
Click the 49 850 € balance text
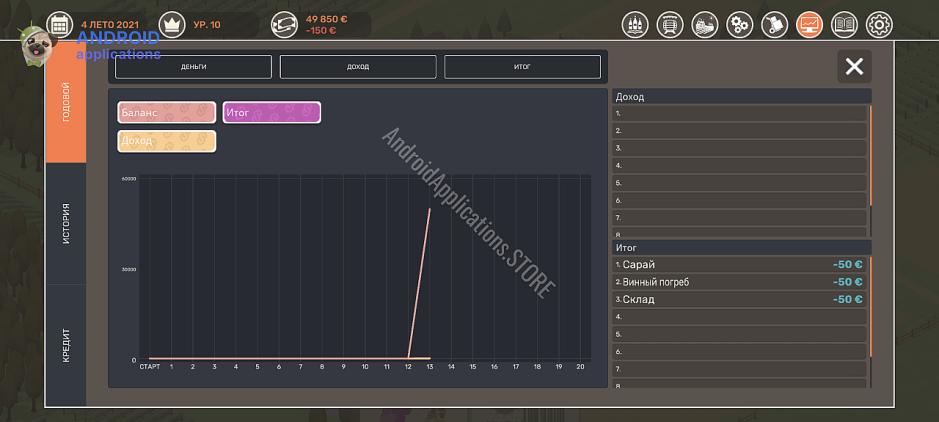pyautogui.click(x=326, y=19)
